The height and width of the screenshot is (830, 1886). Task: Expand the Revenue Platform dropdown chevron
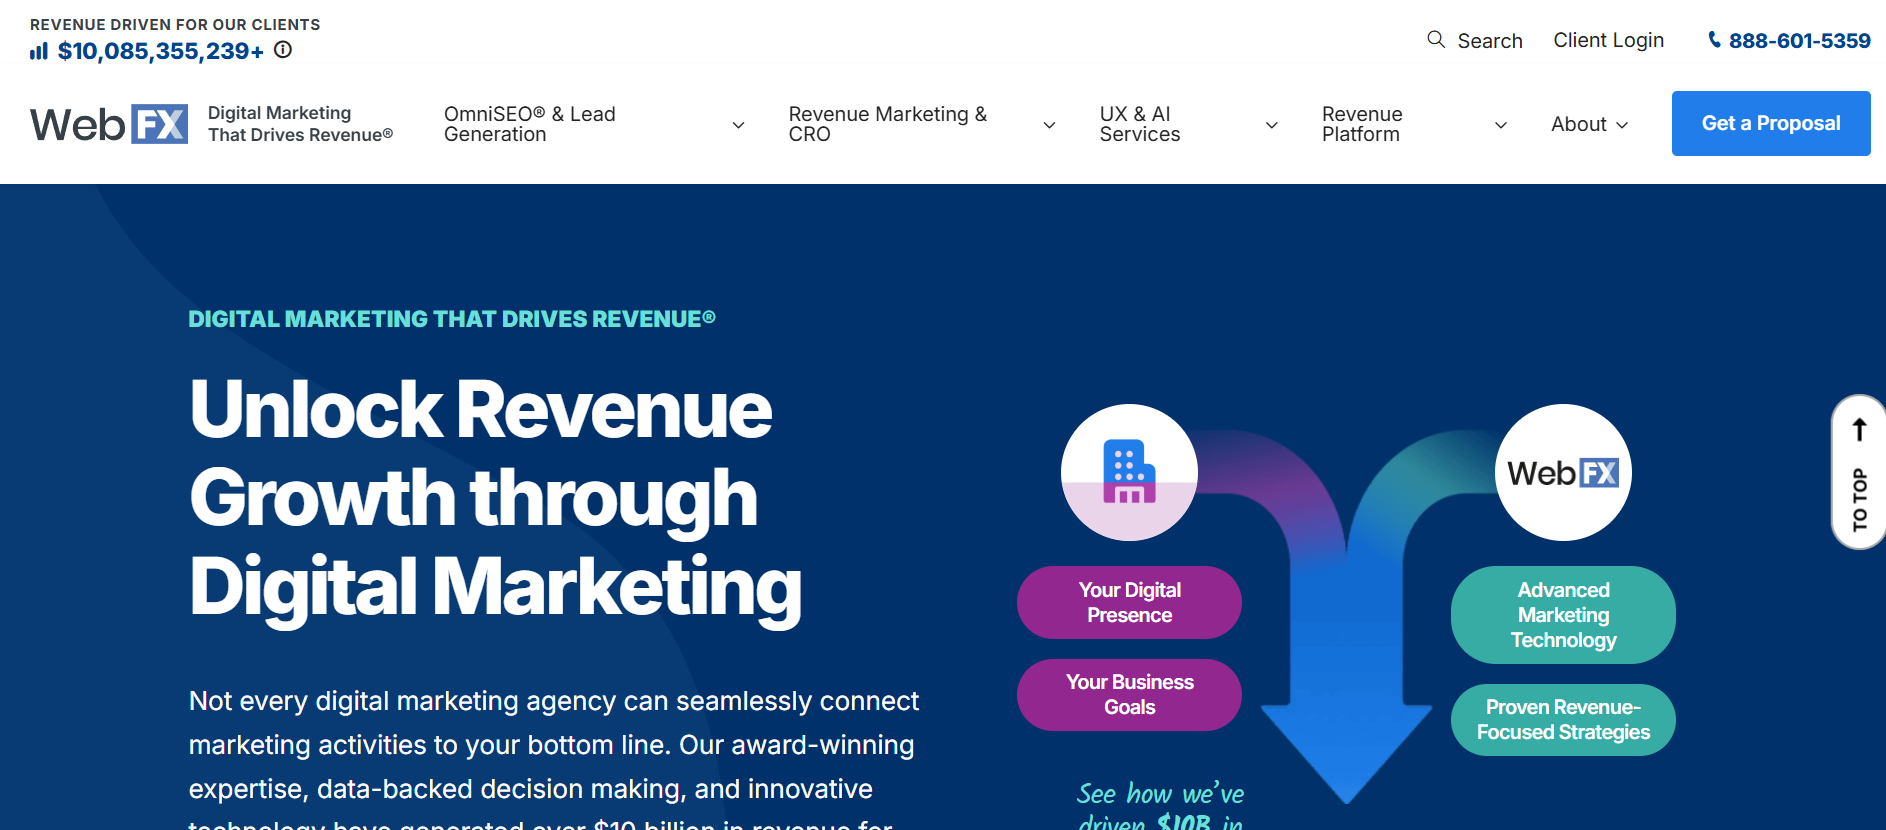point(1500,125)
